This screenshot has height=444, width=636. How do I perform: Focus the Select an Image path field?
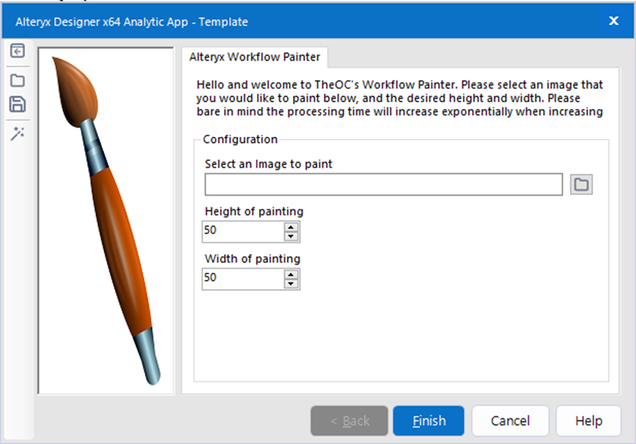click(x=383, y=184)
